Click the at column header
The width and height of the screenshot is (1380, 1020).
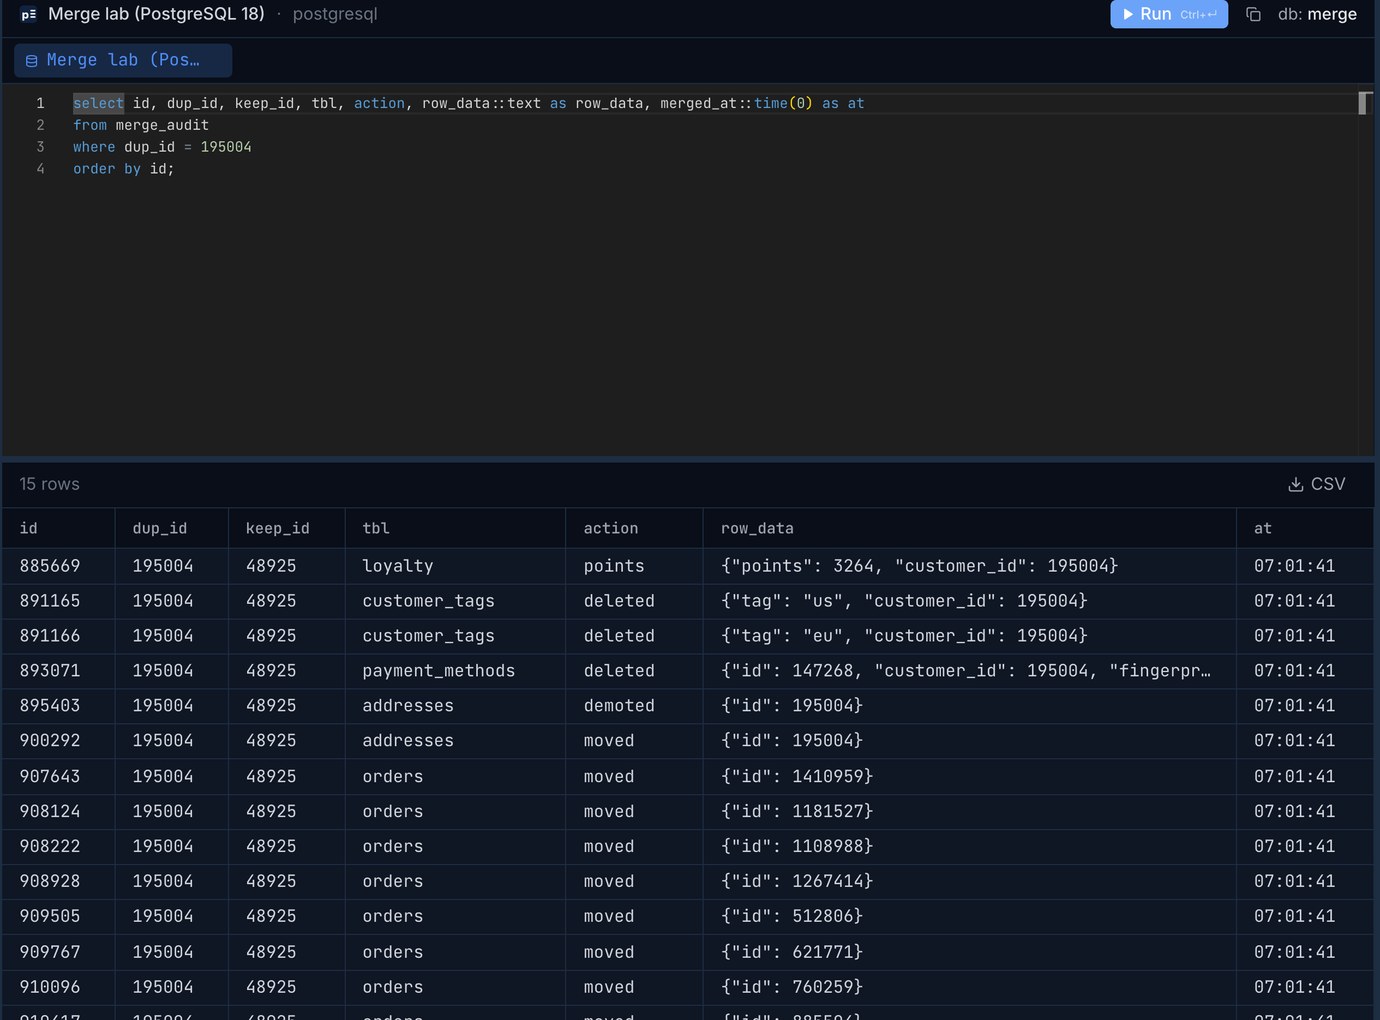click(1305, 528)
